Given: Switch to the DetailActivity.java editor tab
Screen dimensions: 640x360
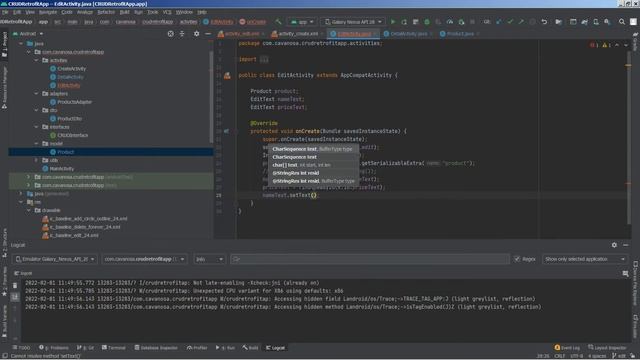Looking at the screenshot, I should pyautogui.click(x=408, y=34).
